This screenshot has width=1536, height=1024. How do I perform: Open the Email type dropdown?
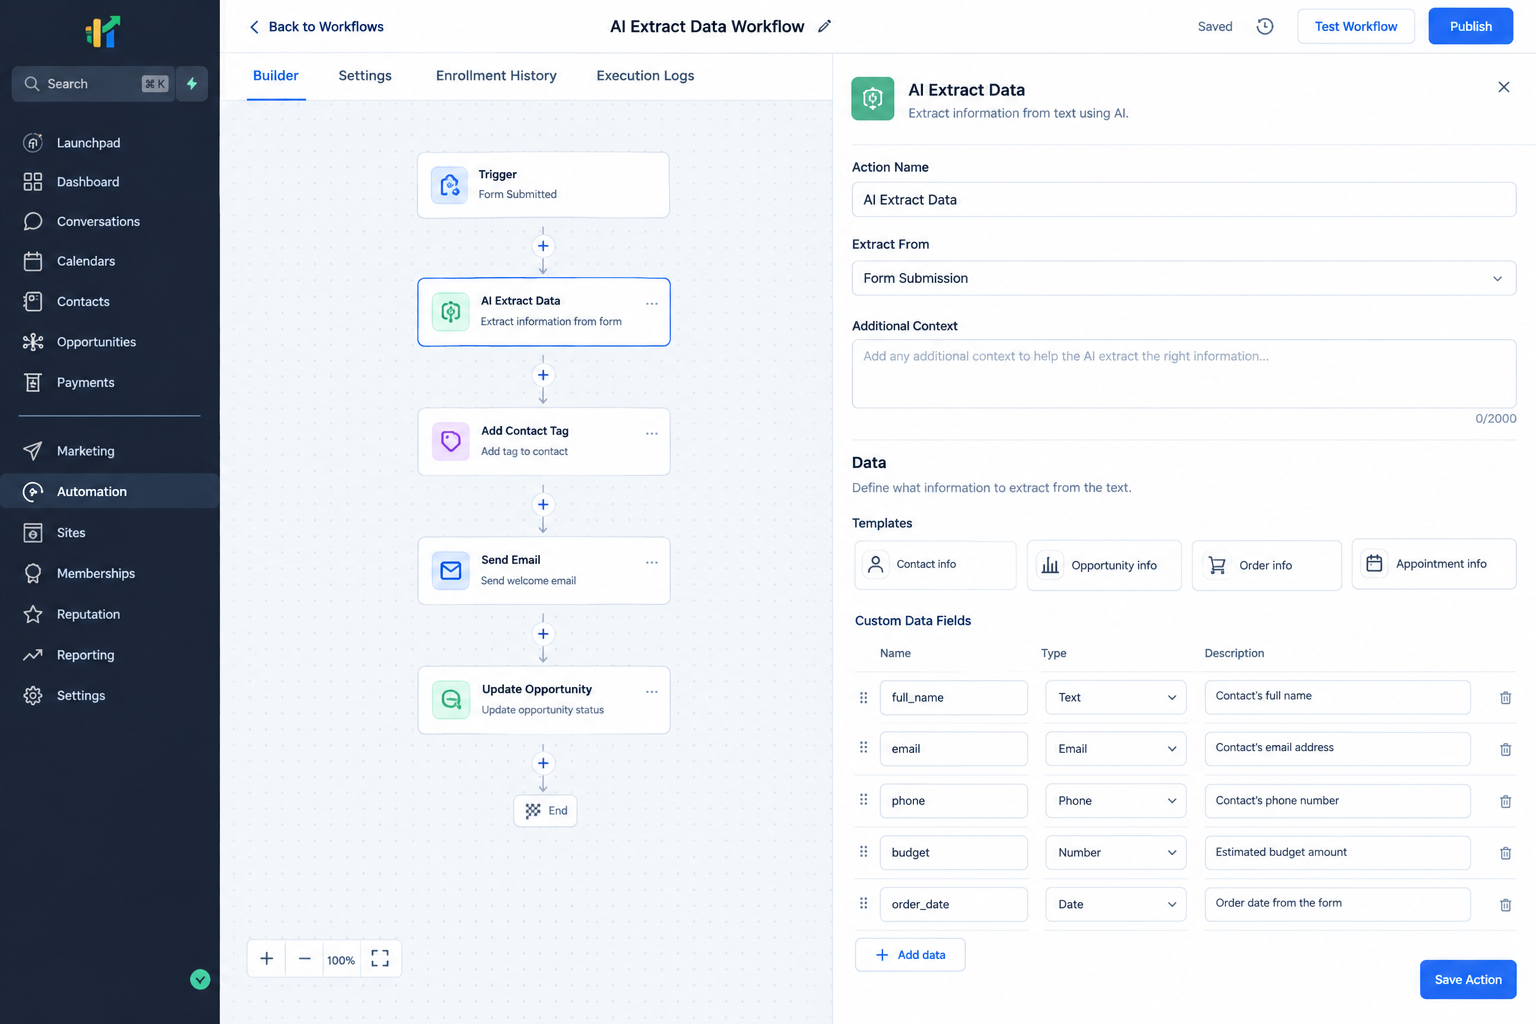pos(1116,749)
